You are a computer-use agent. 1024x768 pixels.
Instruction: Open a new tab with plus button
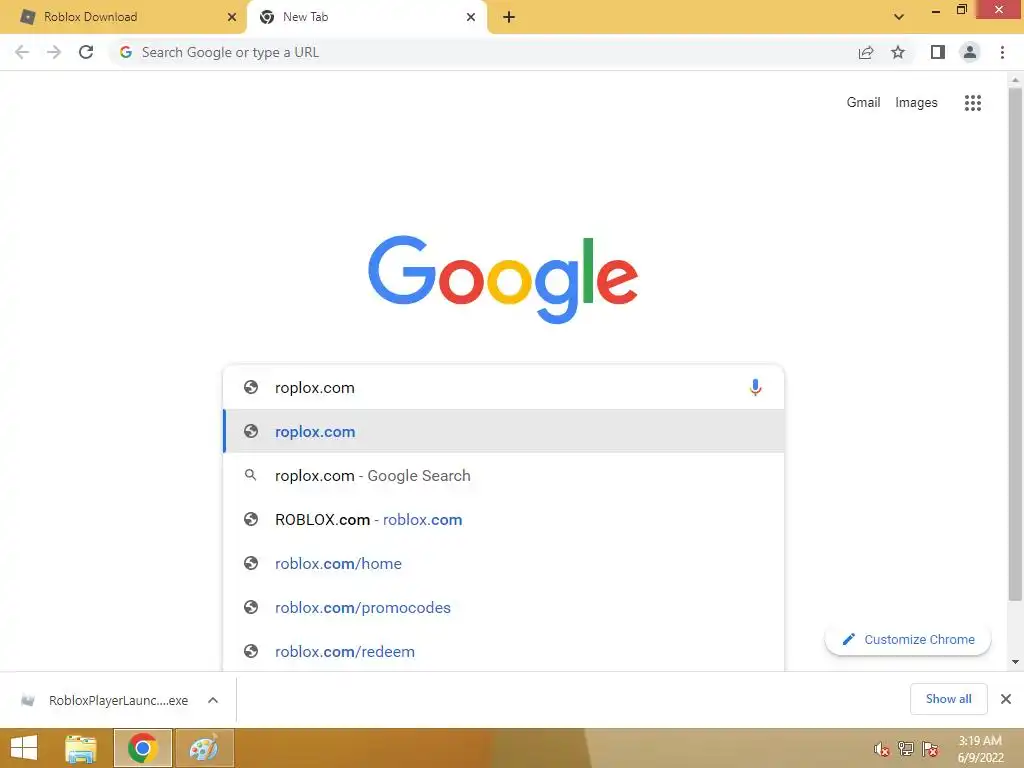[x=509, y=17]
